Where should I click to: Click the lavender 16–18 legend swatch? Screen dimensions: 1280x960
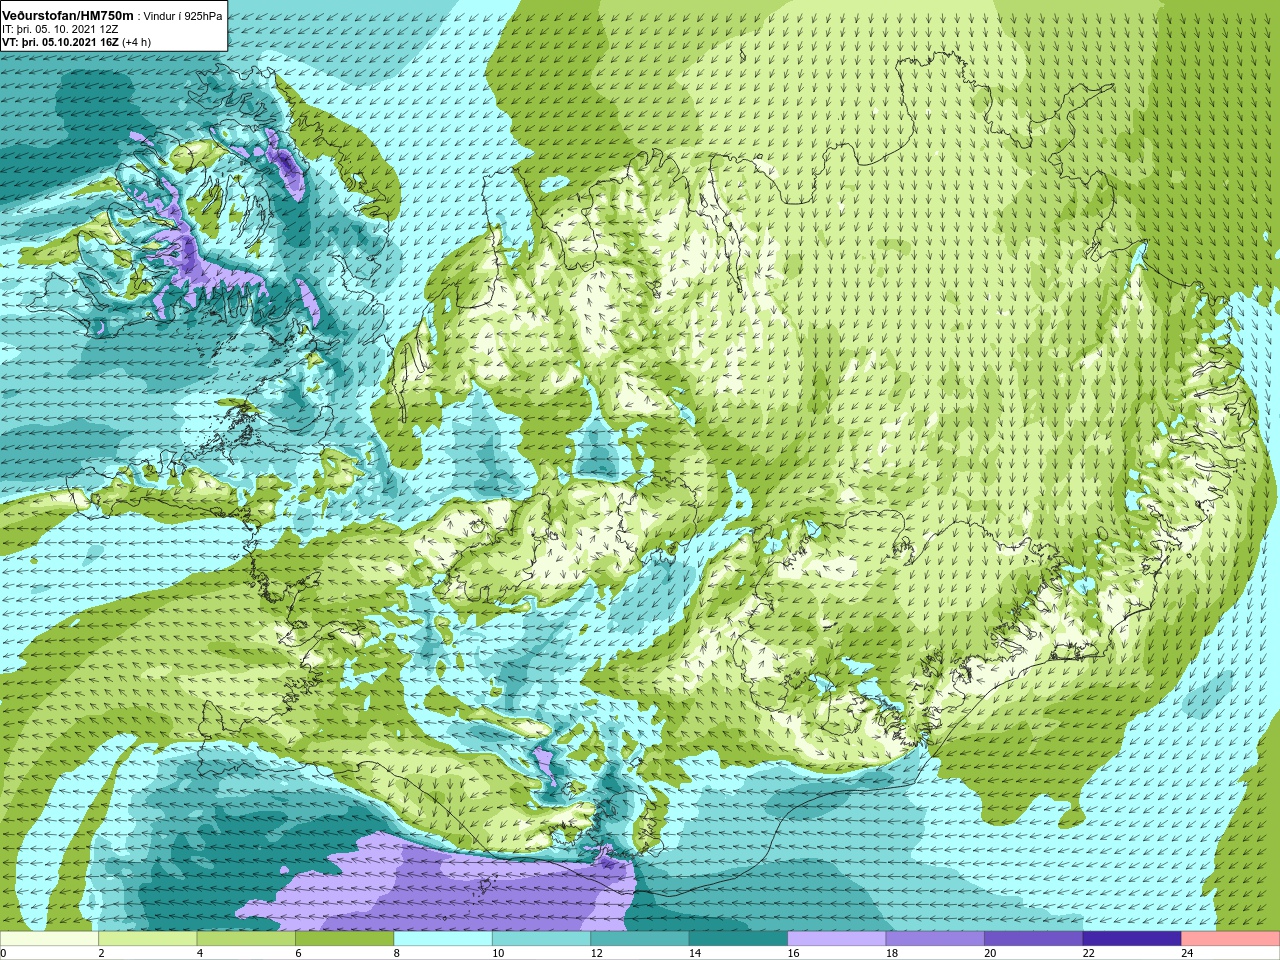click(837, 939)
